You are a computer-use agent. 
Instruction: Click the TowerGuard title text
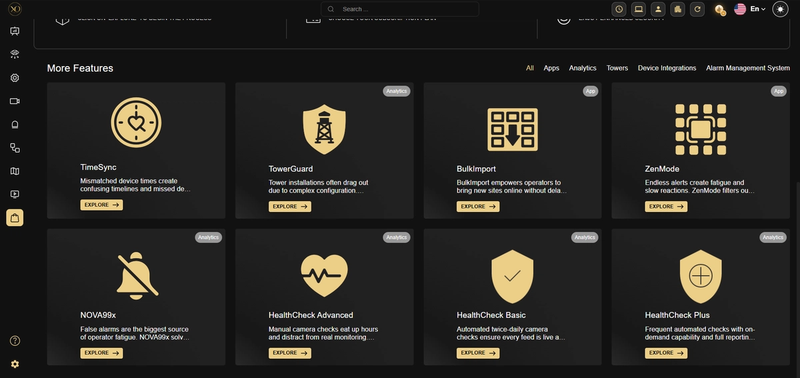point(291,169)
